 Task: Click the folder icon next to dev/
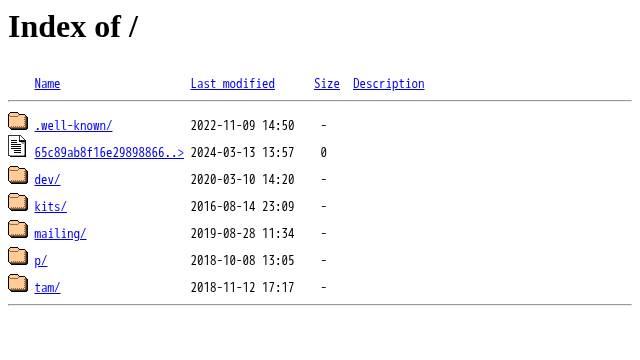click(x=18, y=175)
